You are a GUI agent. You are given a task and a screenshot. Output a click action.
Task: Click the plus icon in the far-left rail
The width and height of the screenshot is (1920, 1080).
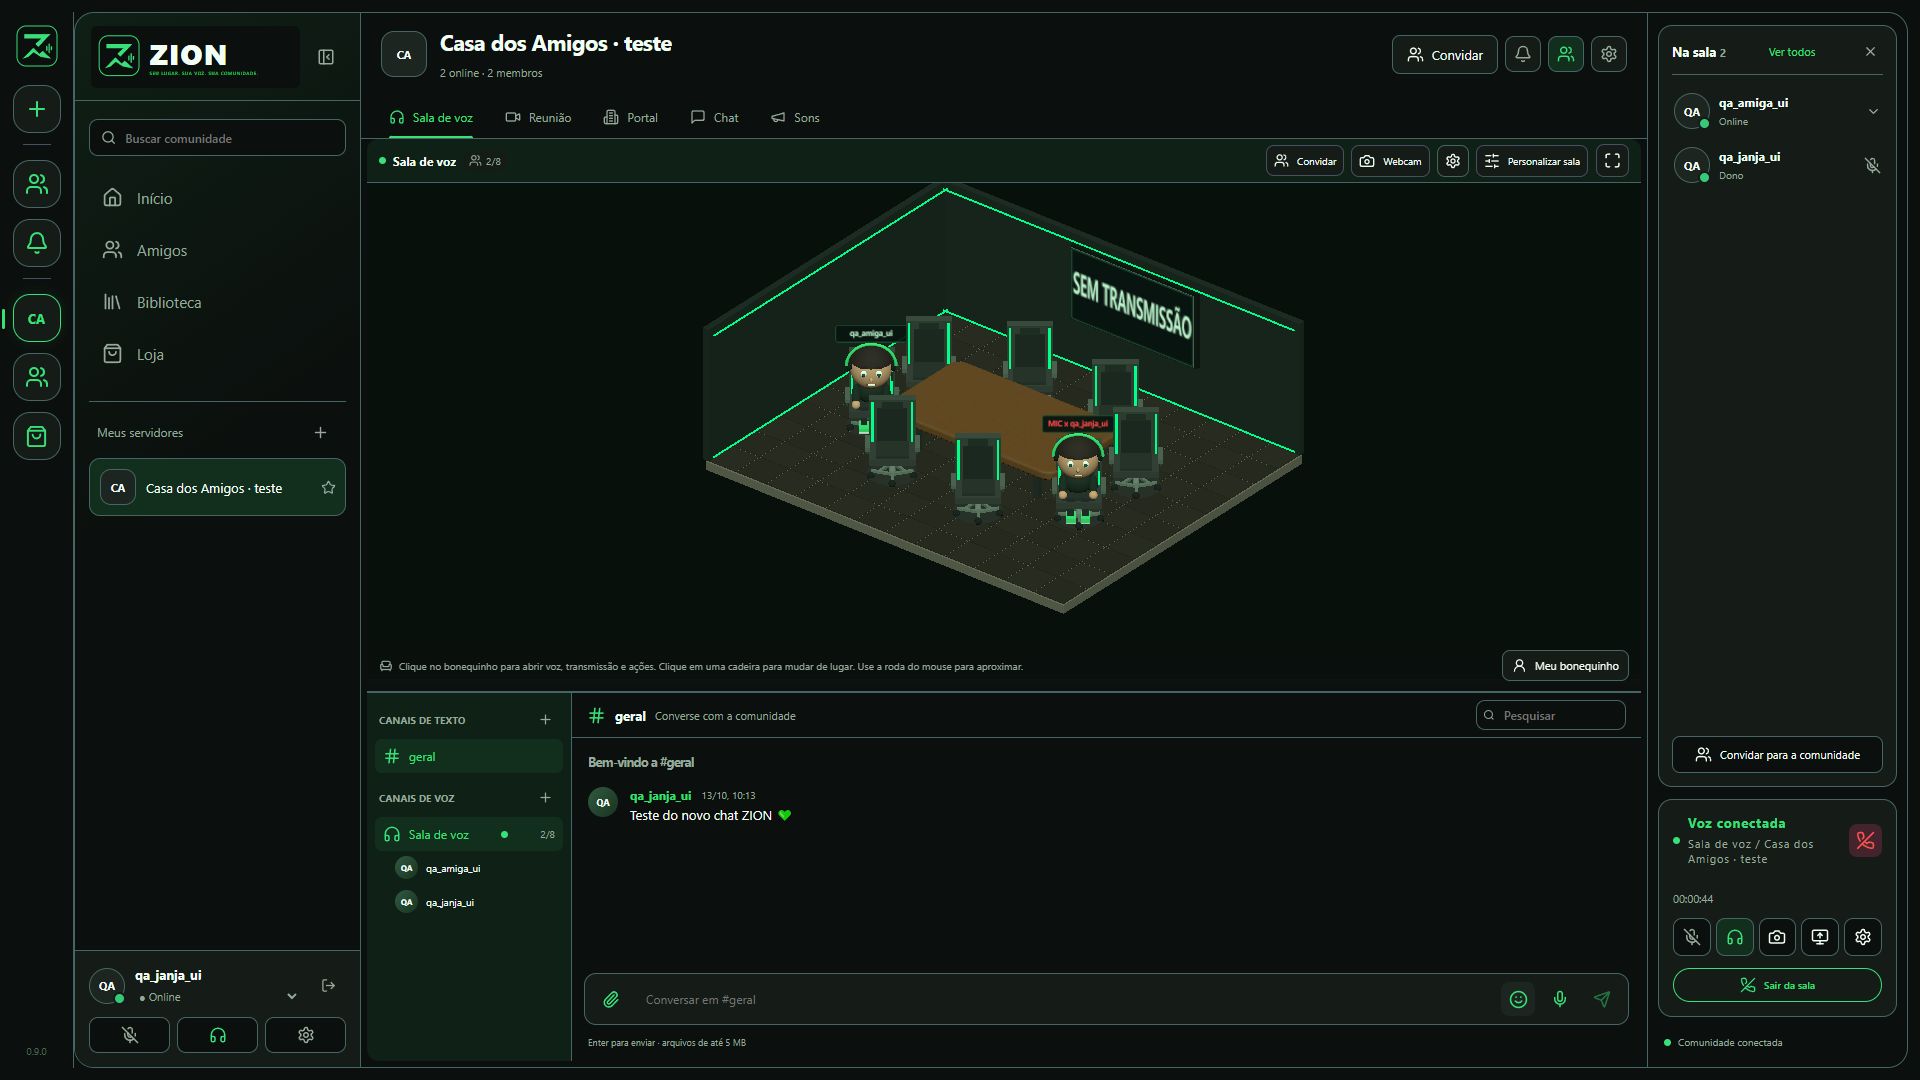pos(37,109)
